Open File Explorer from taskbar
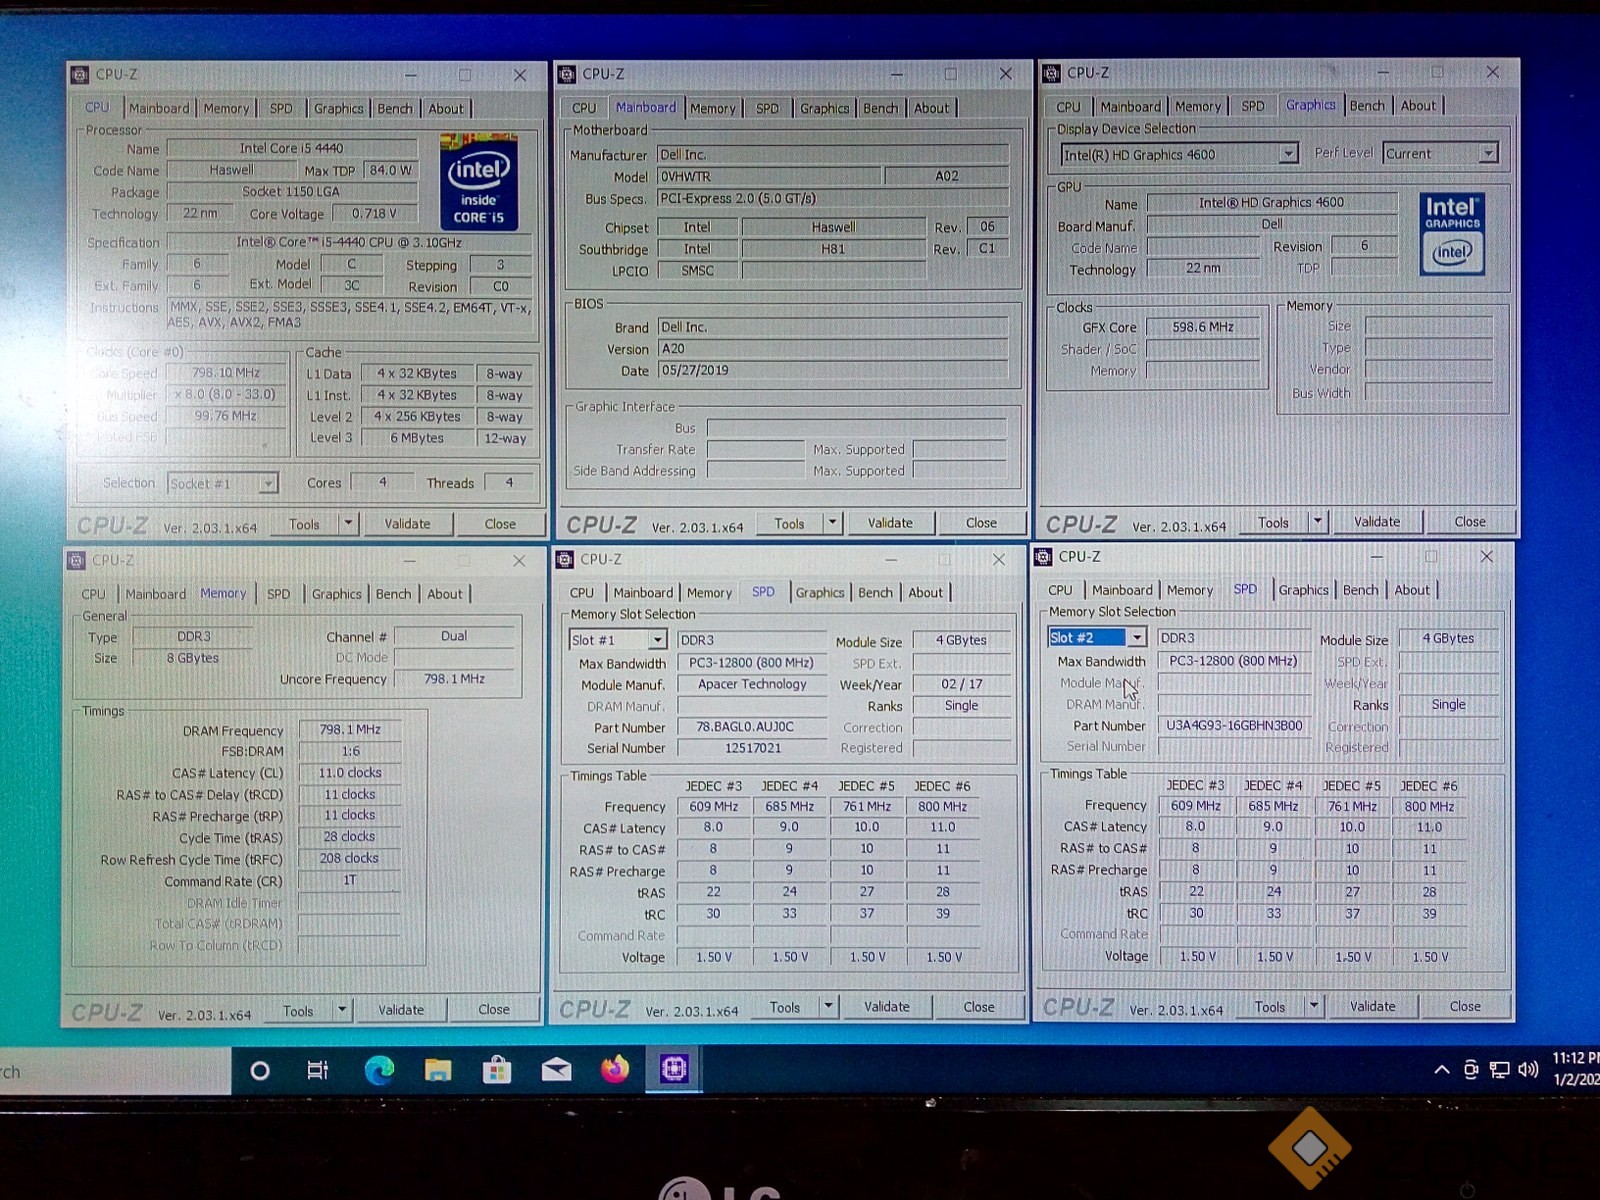This screenshot has height=1200, width=1600. [438, 1071]
